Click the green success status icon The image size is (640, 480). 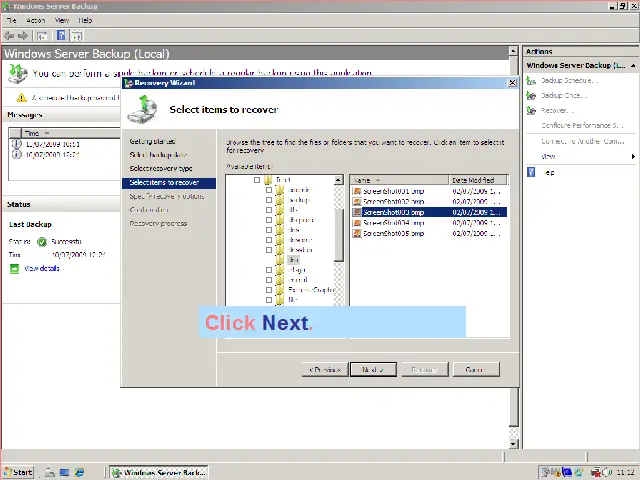point(42,242)
